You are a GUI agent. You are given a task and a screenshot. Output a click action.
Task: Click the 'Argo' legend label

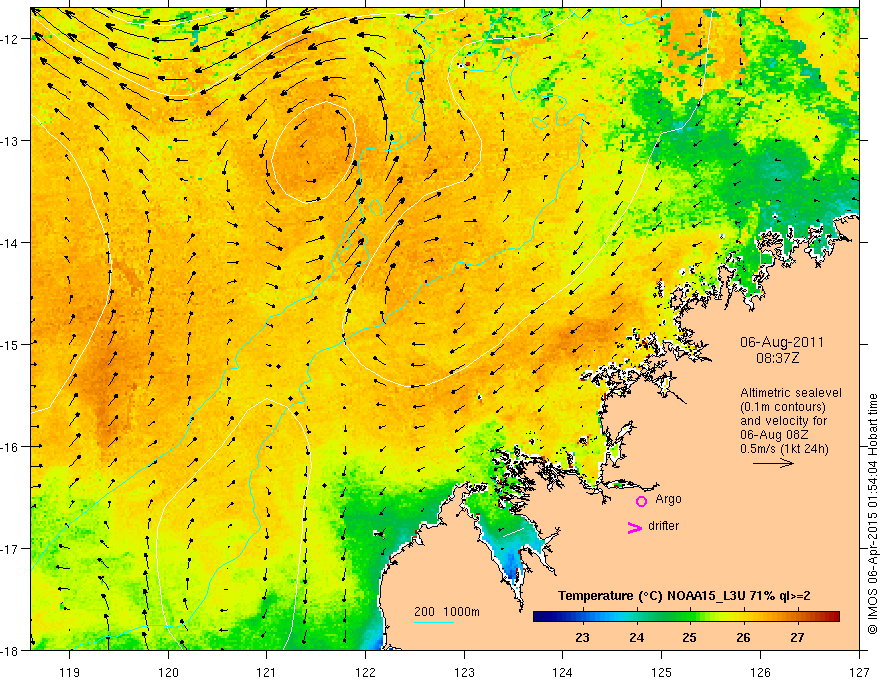pyautogui.click(x=668, y=499)
